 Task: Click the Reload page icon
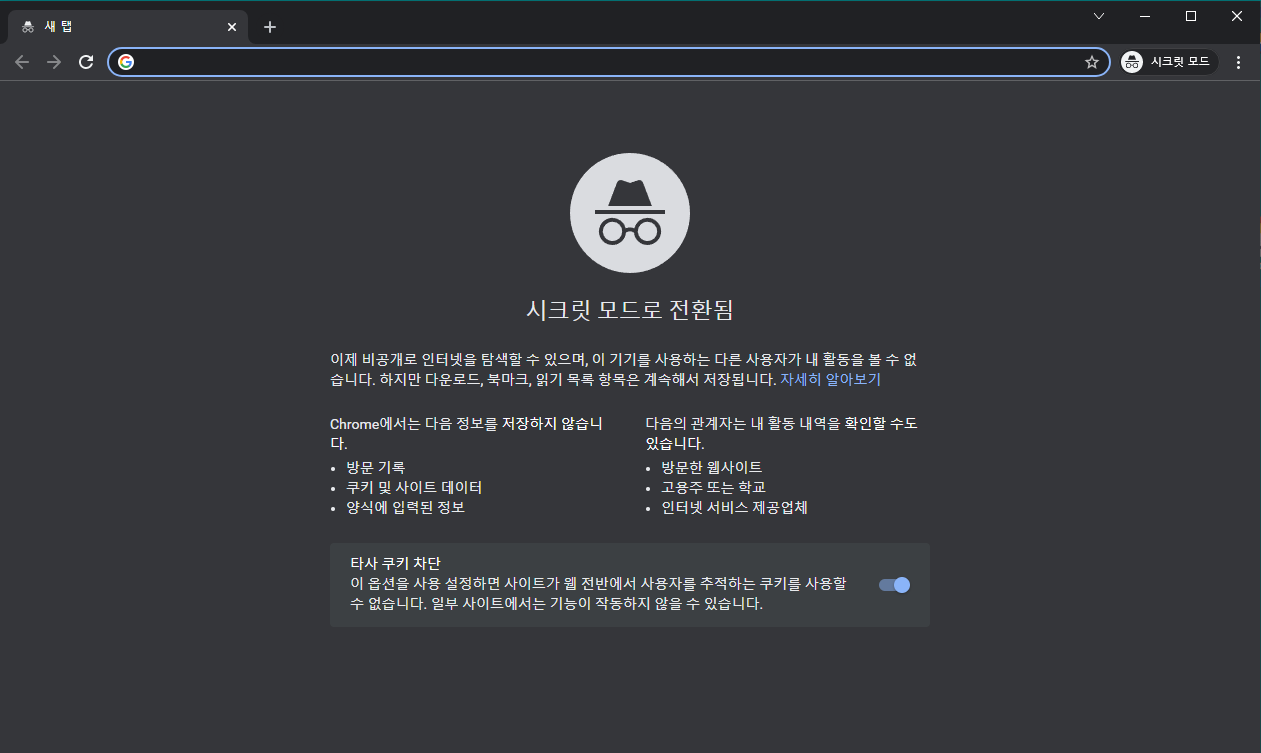[x=85, y=61]
